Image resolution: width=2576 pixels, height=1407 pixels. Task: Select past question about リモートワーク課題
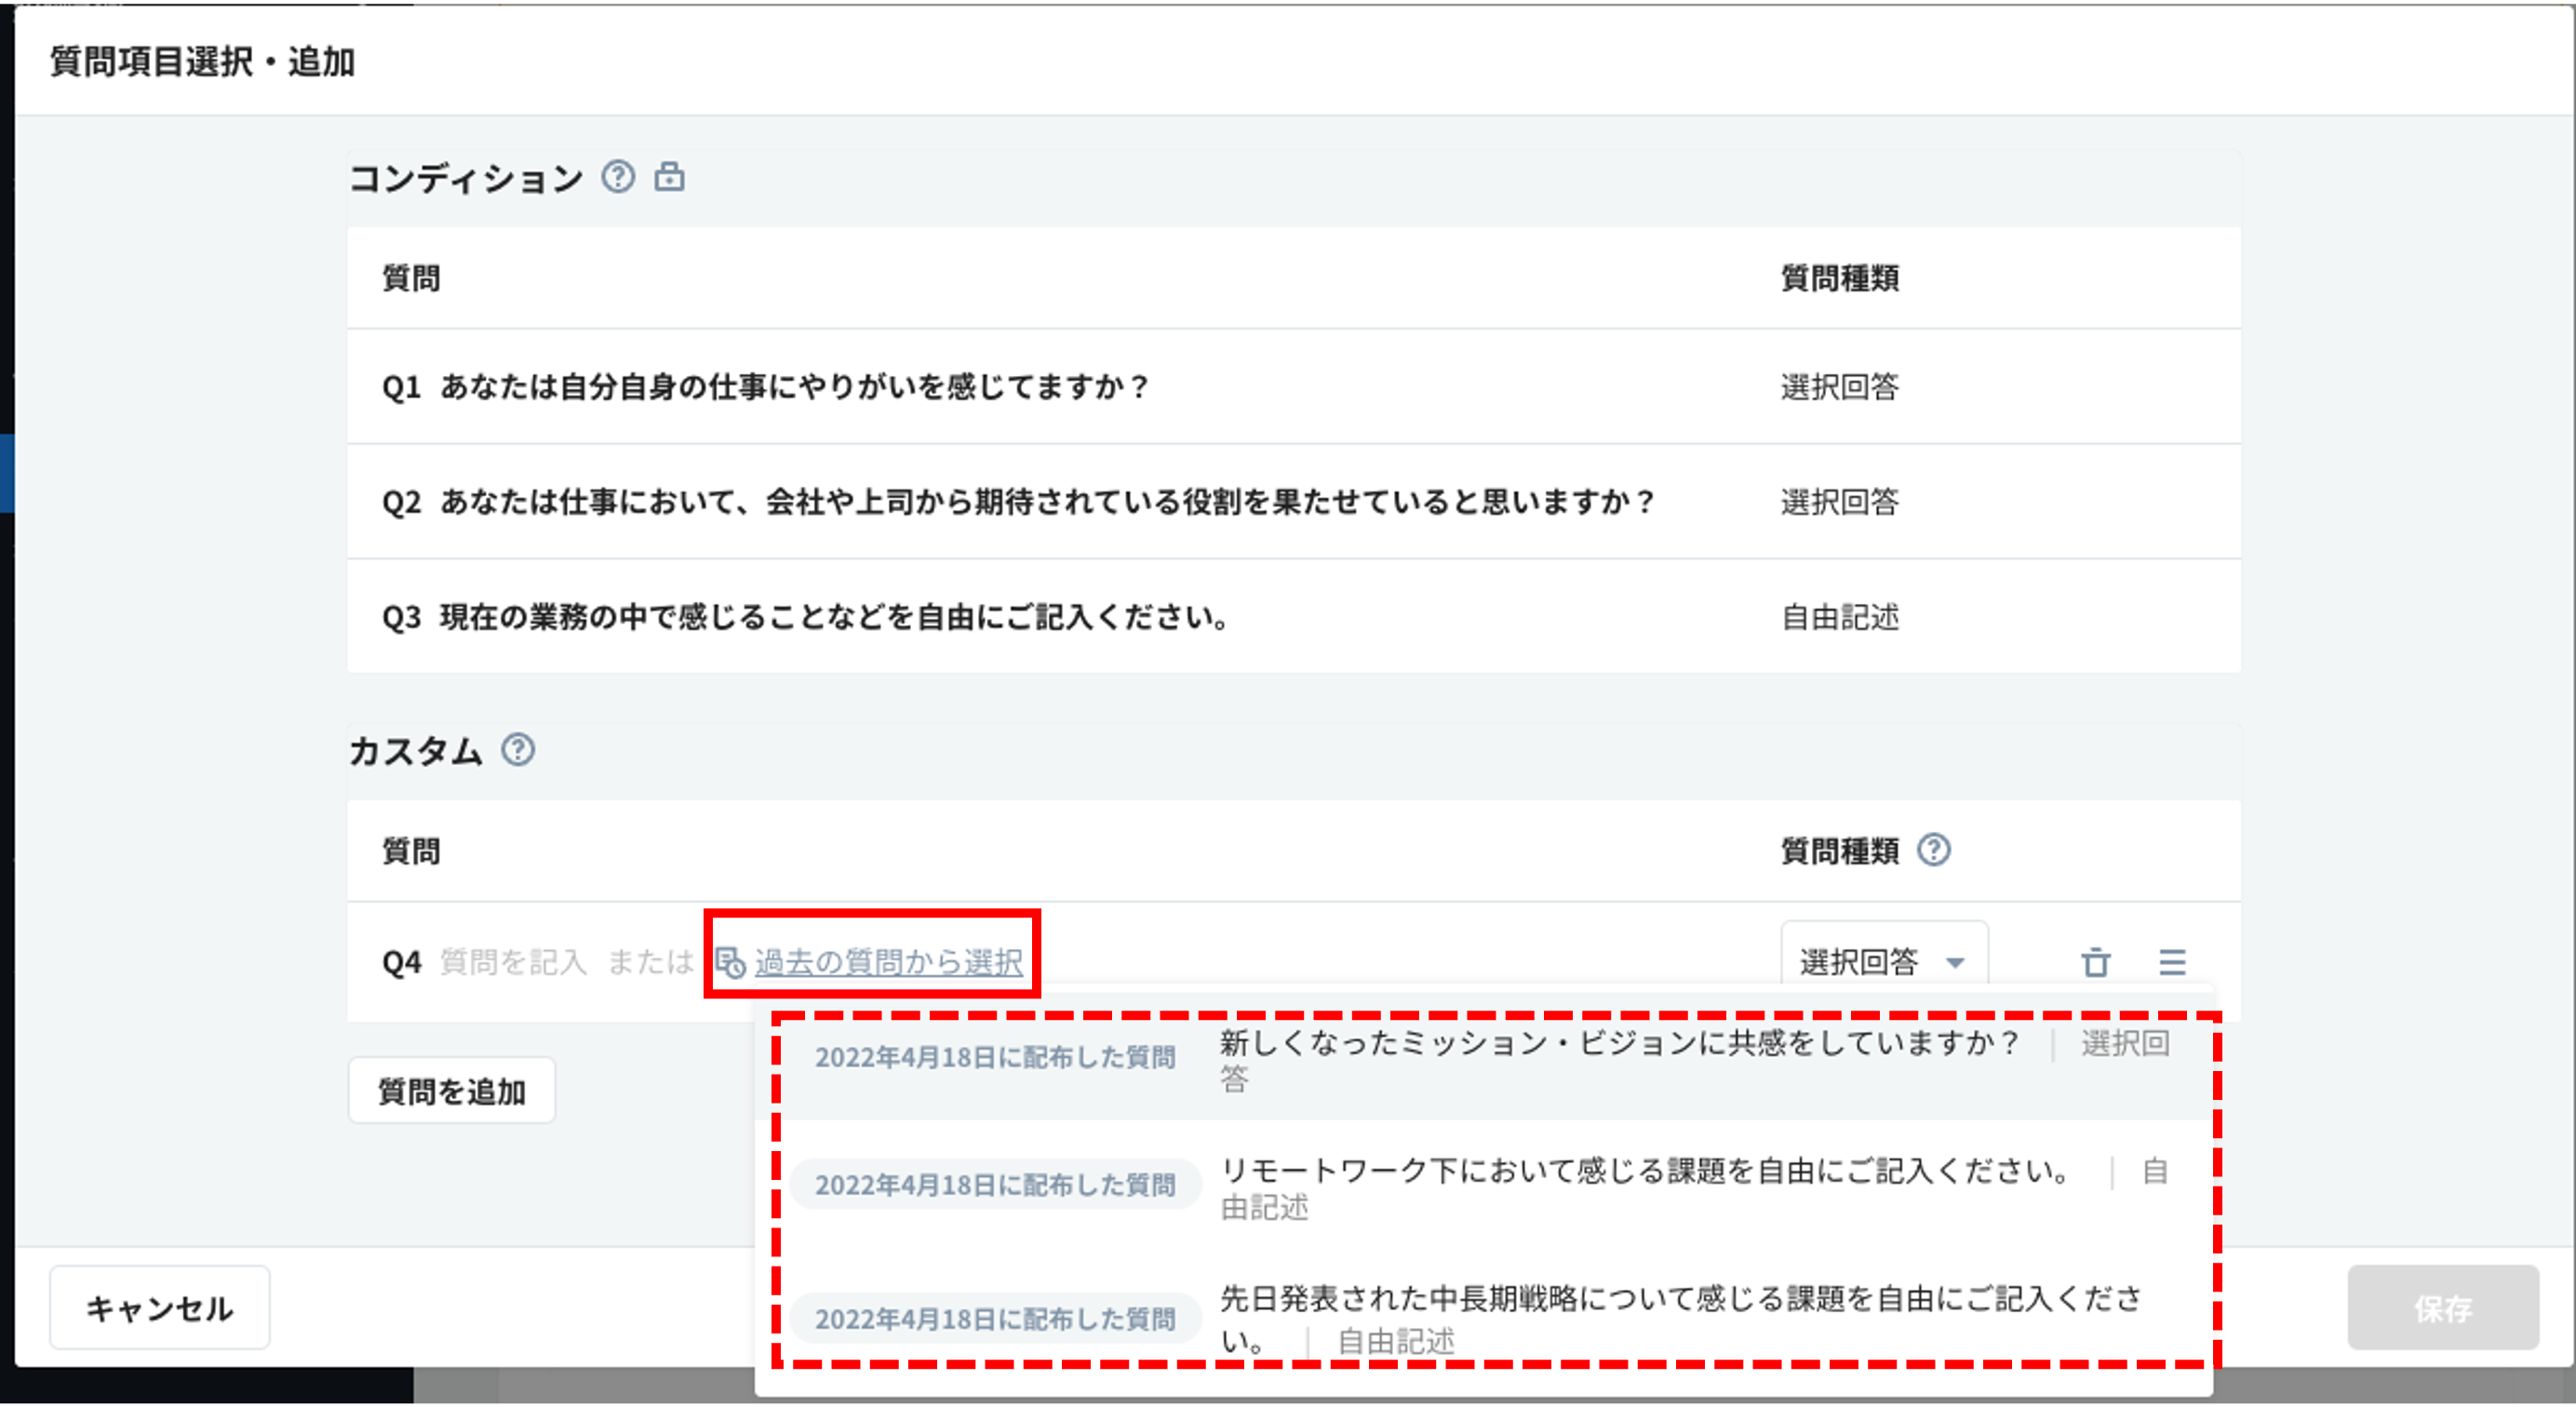point(1645,1171)
